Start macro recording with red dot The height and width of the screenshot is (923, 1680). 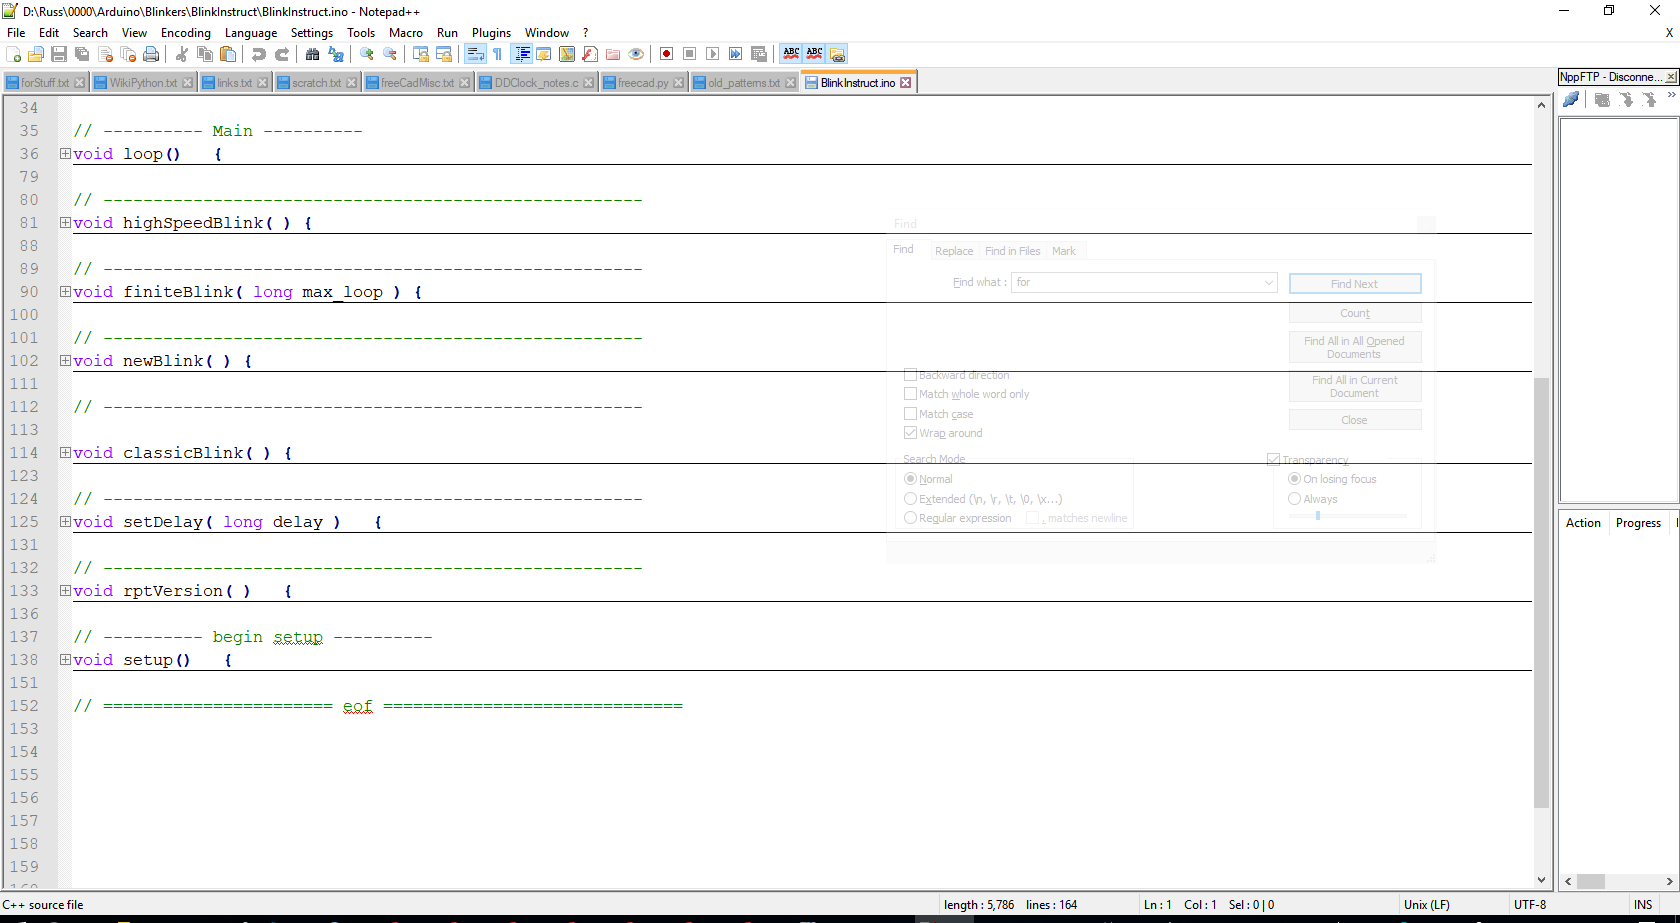tap(666, 54)
